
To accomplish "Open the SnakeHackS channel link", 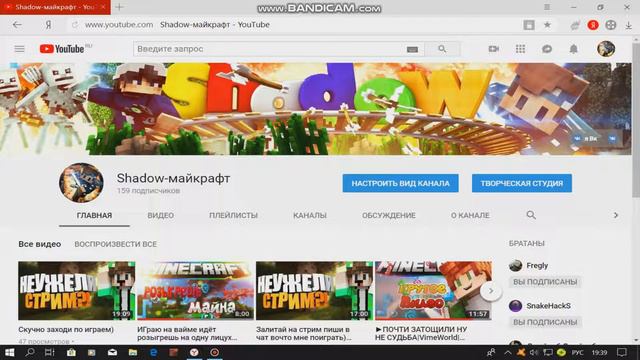I will pyautogui.click(x=548, y=306).
